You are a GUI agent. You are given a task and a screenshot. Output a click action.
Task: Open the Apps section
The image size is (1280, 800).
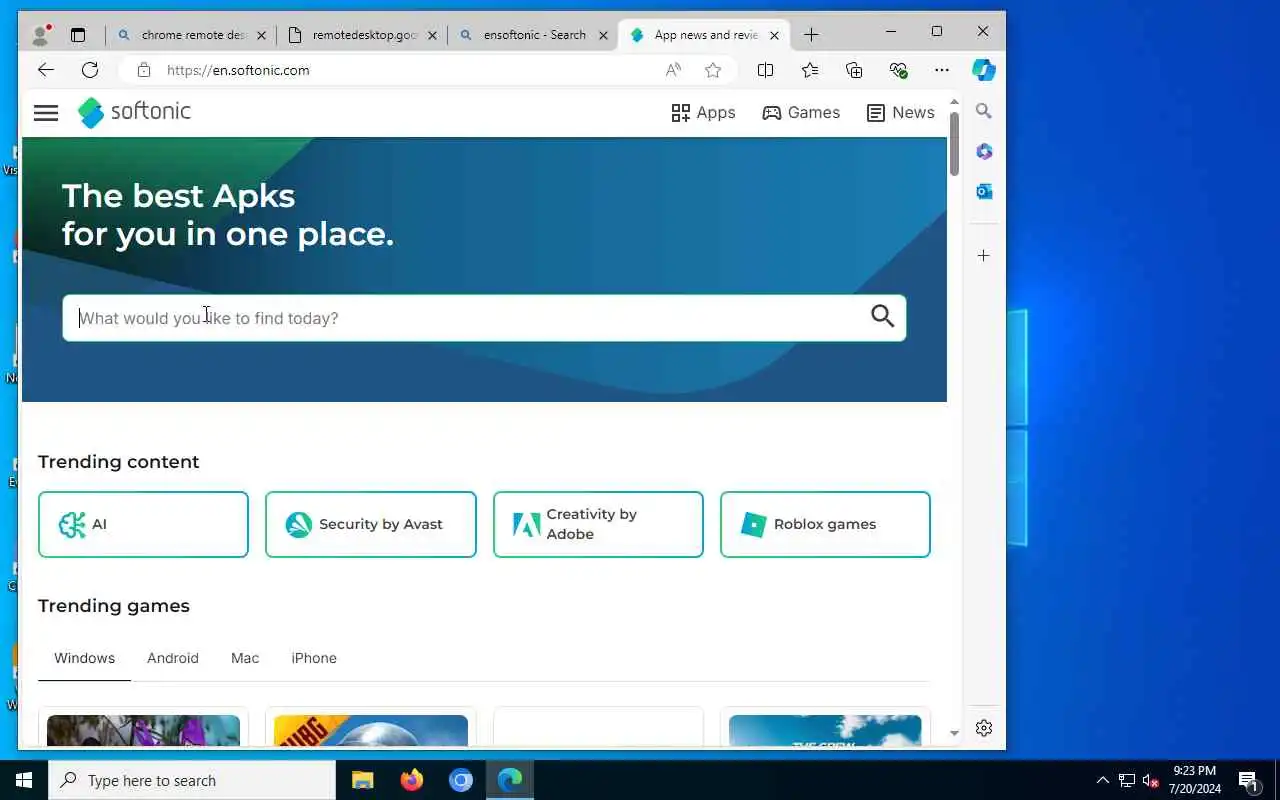[703, 113]
